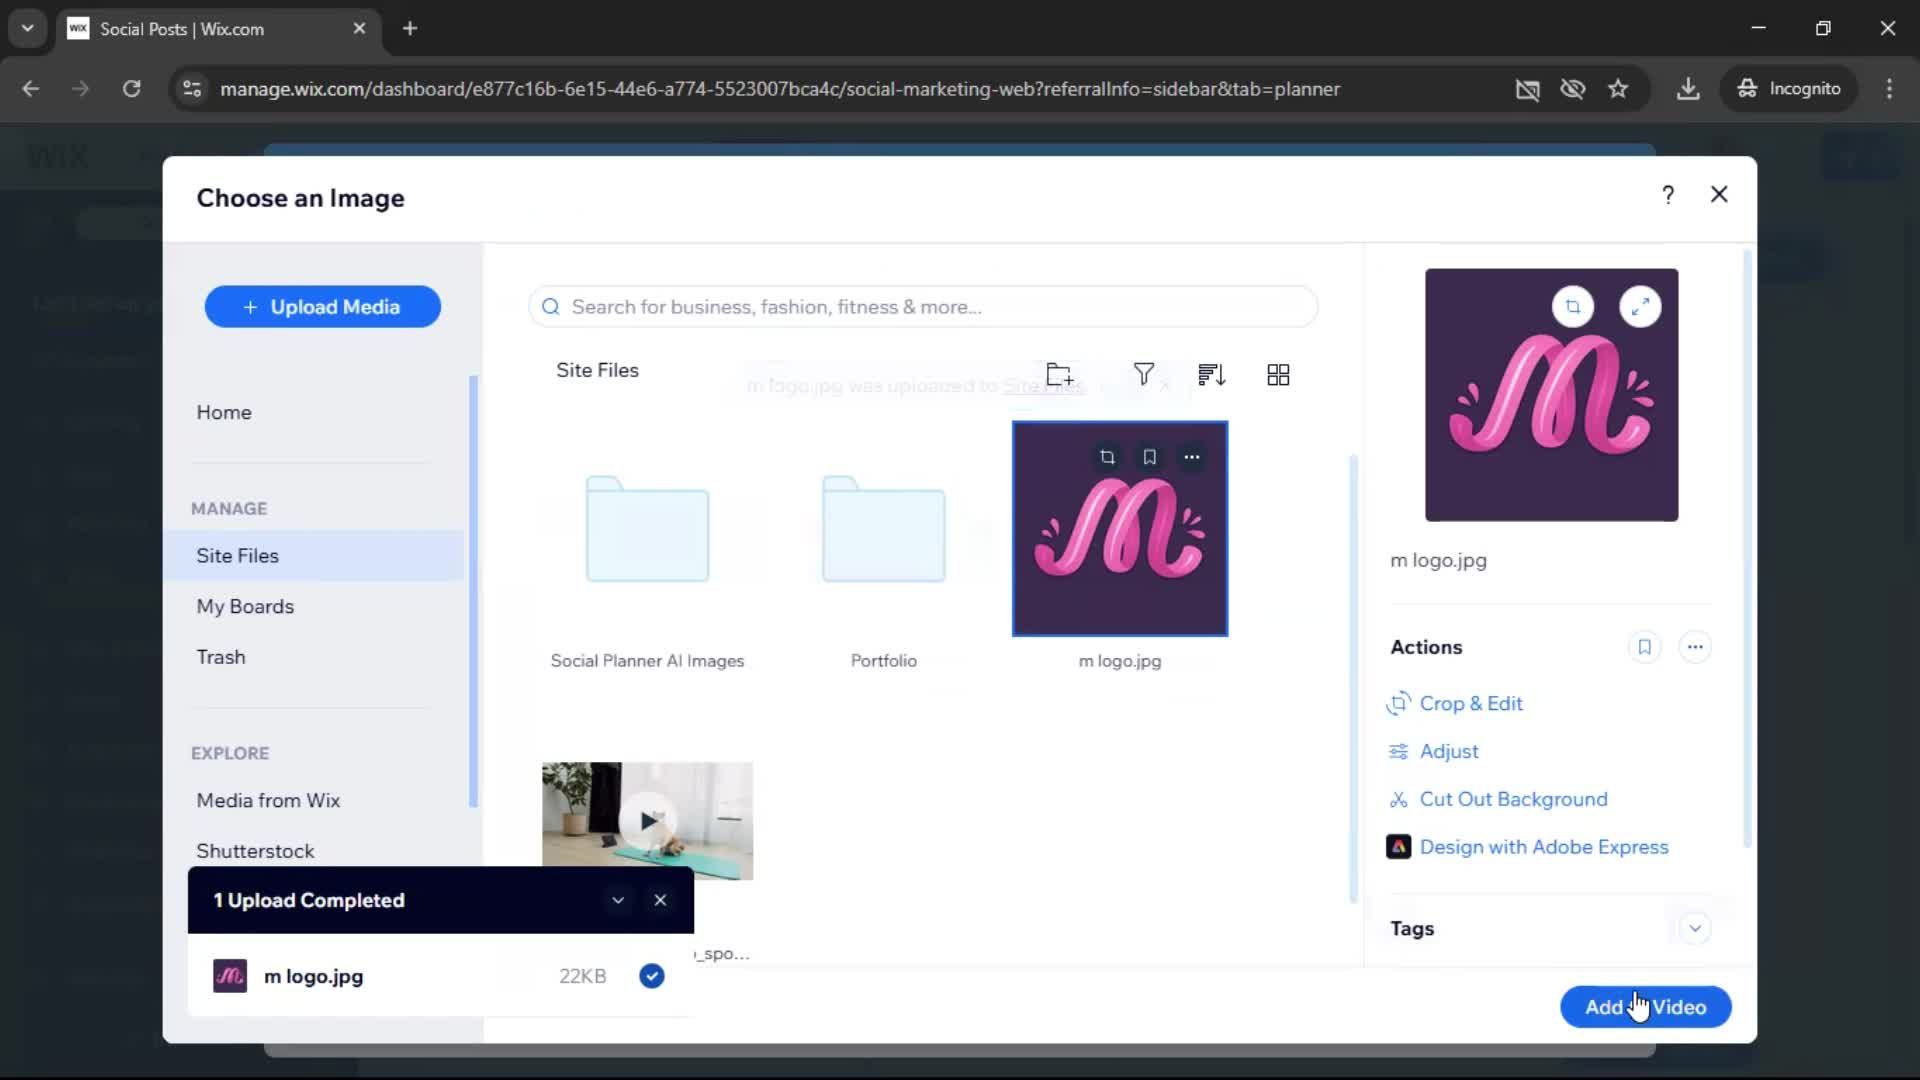Focus the media search field
The image size is (1920, 1080).
click(x=923, y=307)
